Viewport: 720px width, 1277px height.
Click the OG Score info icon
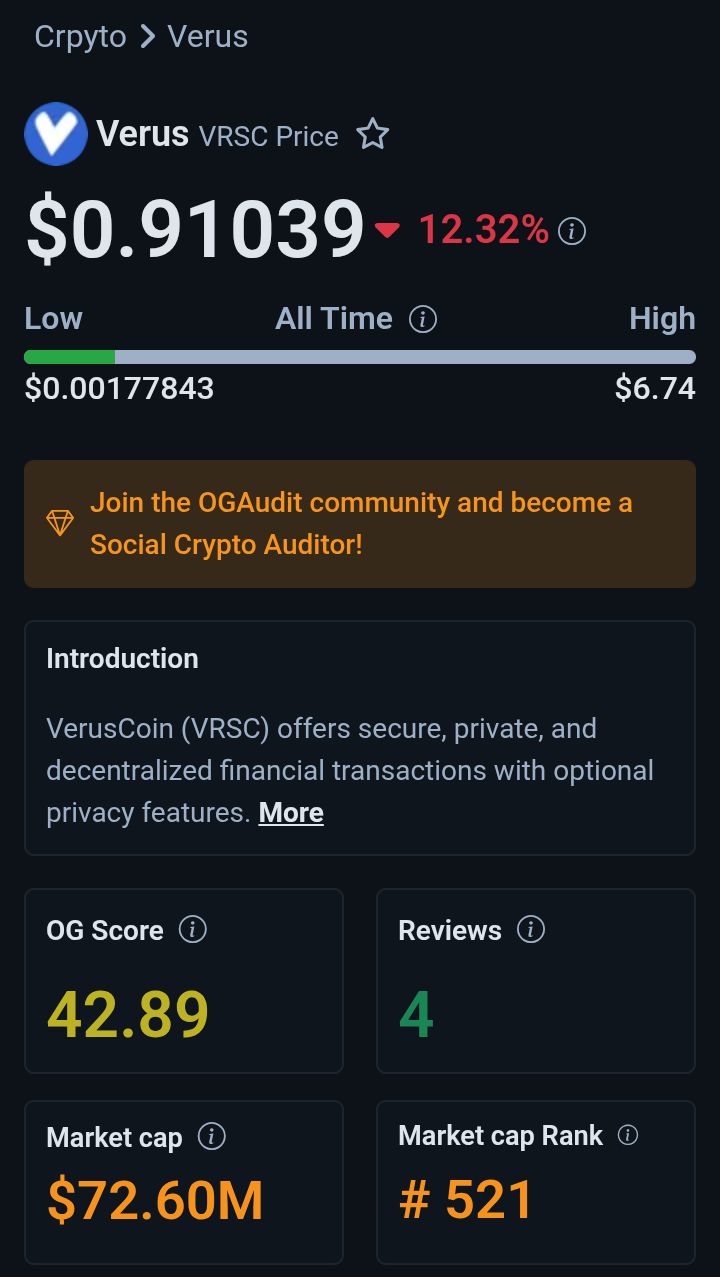(192, 929)
